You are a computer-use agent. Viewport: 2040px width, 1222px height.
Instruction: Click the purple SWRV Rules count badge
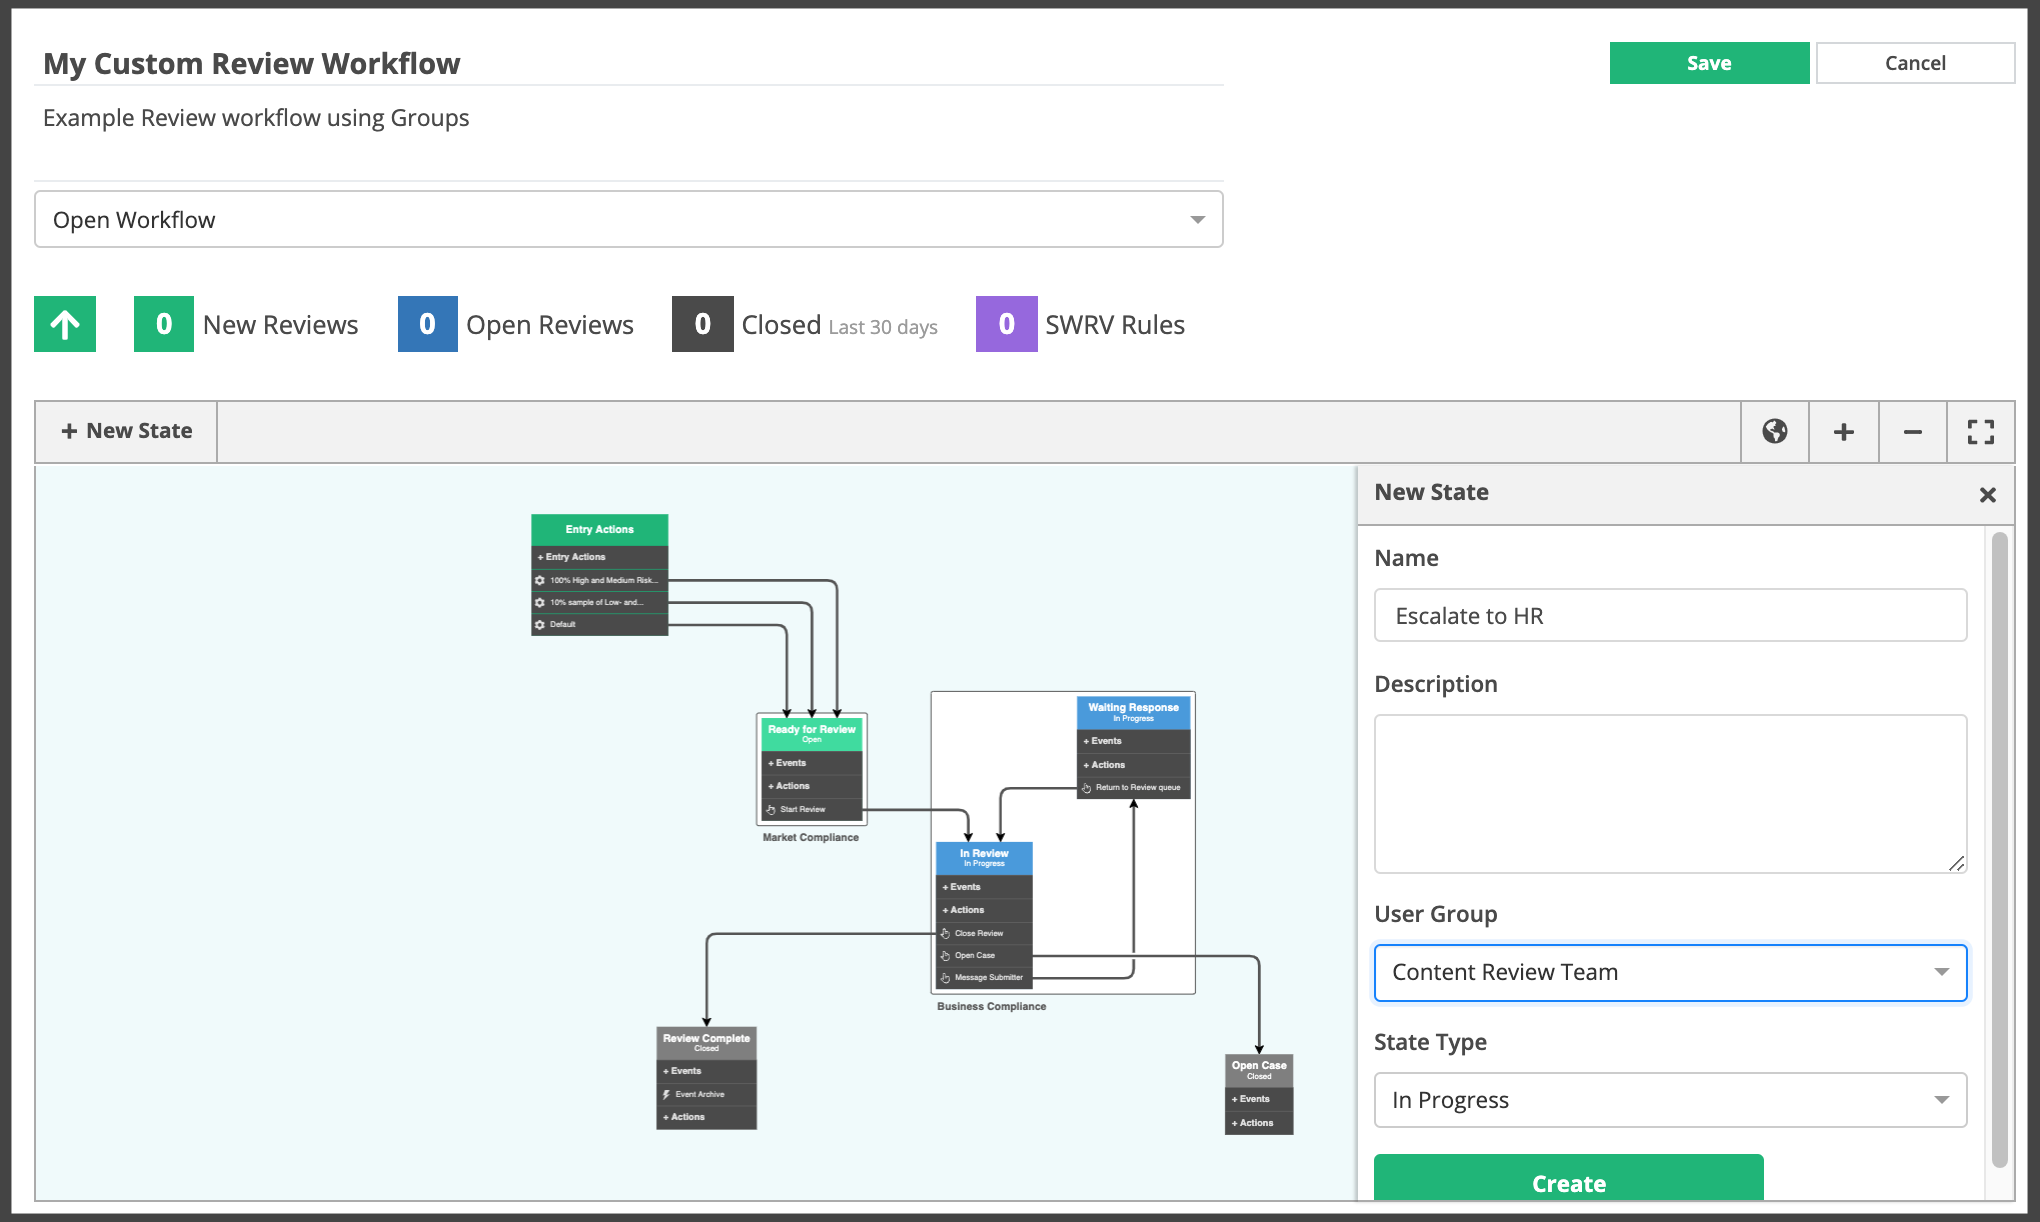coord(1006,324)
